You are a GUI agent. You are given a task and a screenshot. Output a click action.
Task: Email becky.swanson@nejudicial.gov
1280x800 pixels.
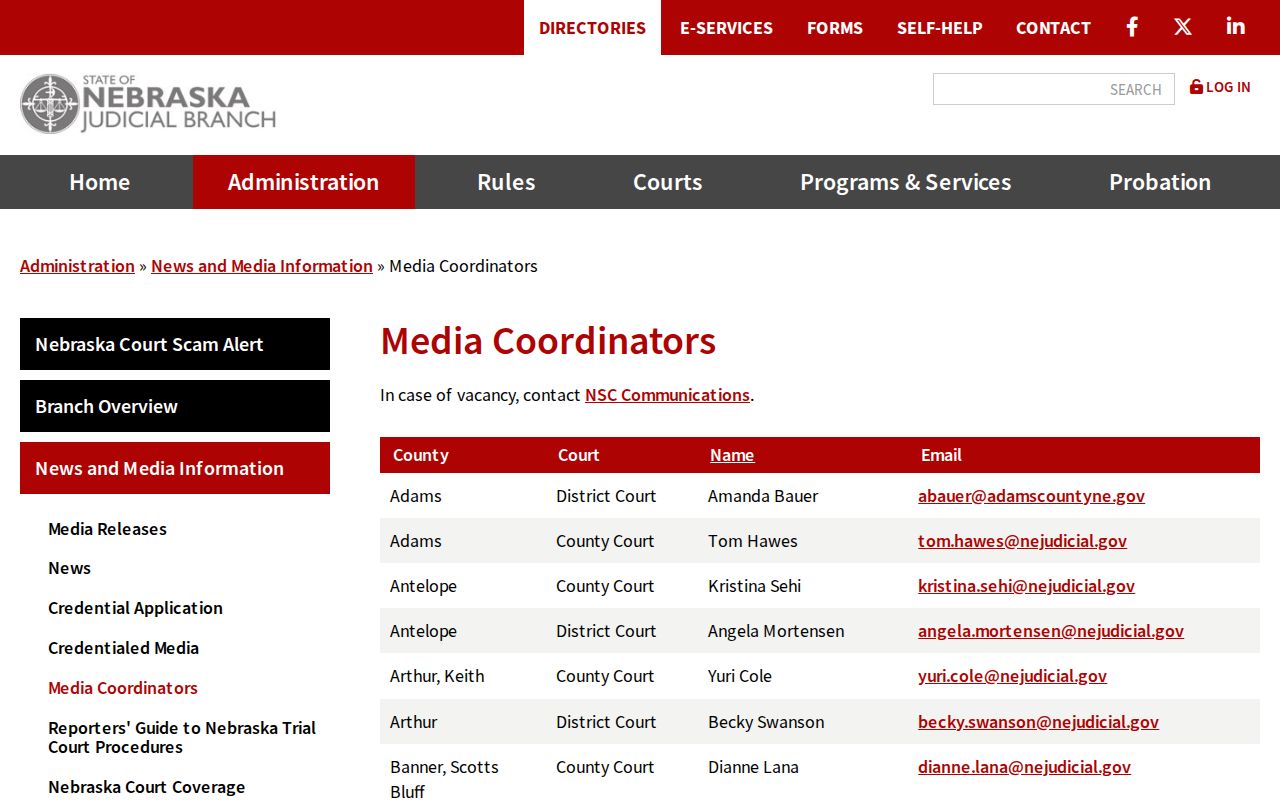point(1038,722)
